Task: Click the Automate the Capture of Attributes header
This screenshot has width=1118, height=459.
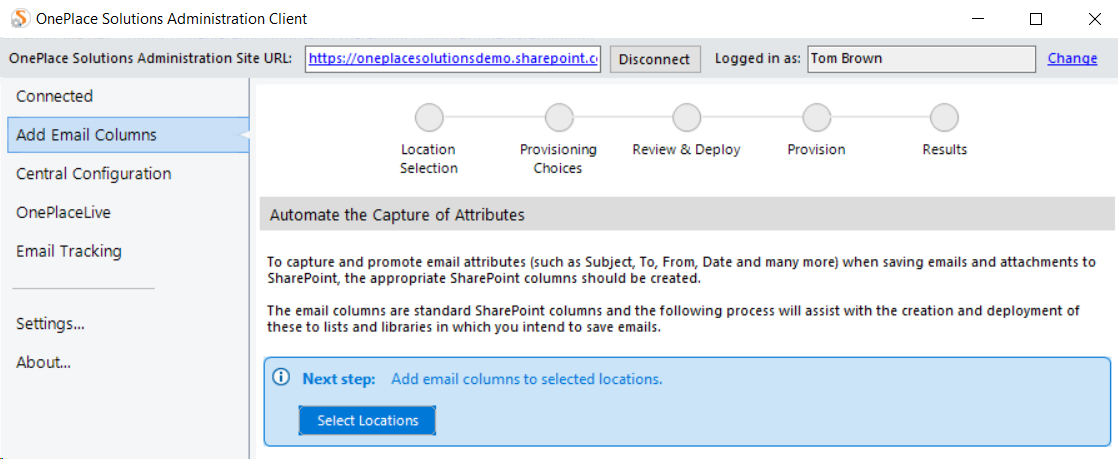Action: pyautogui.click(x=686, y=215)
